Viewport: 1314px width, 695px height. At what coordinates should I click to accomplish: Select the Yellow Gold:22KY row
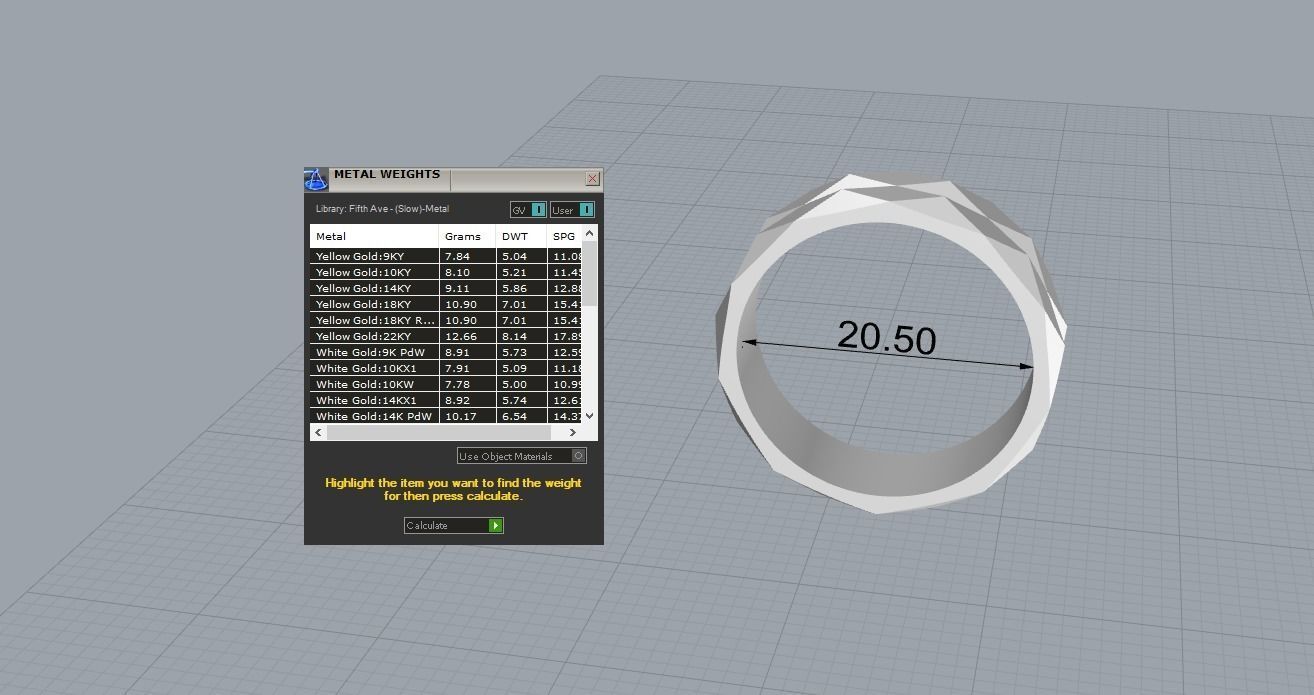[445, 336]
